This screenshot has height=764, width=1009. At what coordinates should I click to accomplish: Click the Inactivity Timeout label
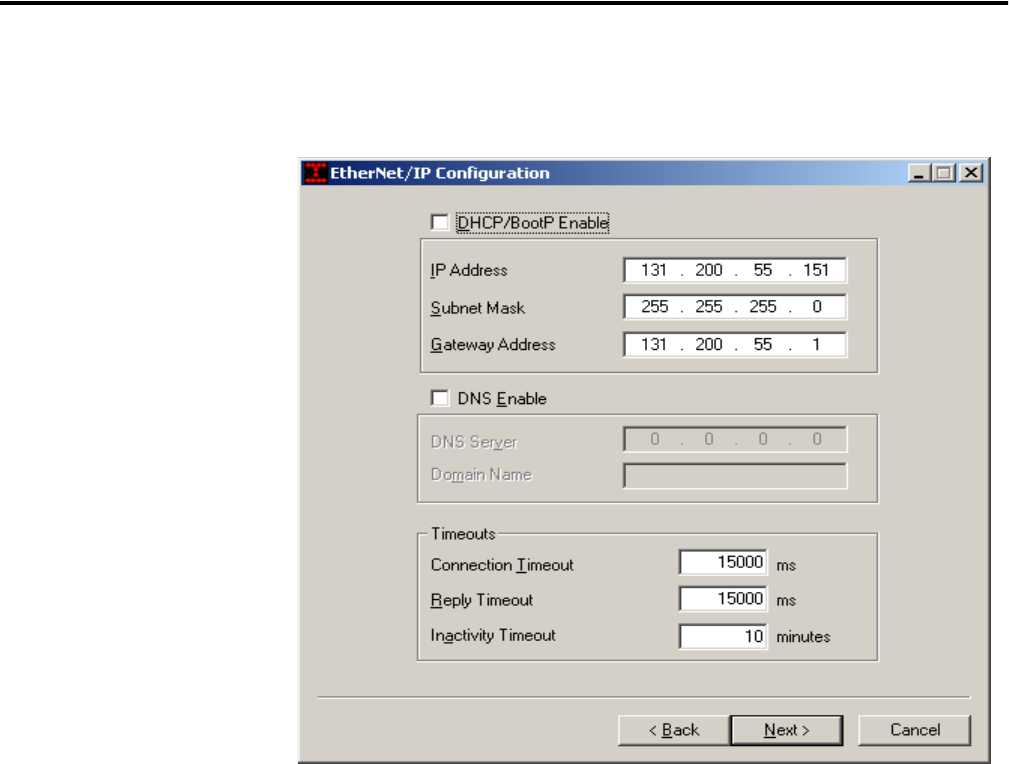click(x=493, y=636)
